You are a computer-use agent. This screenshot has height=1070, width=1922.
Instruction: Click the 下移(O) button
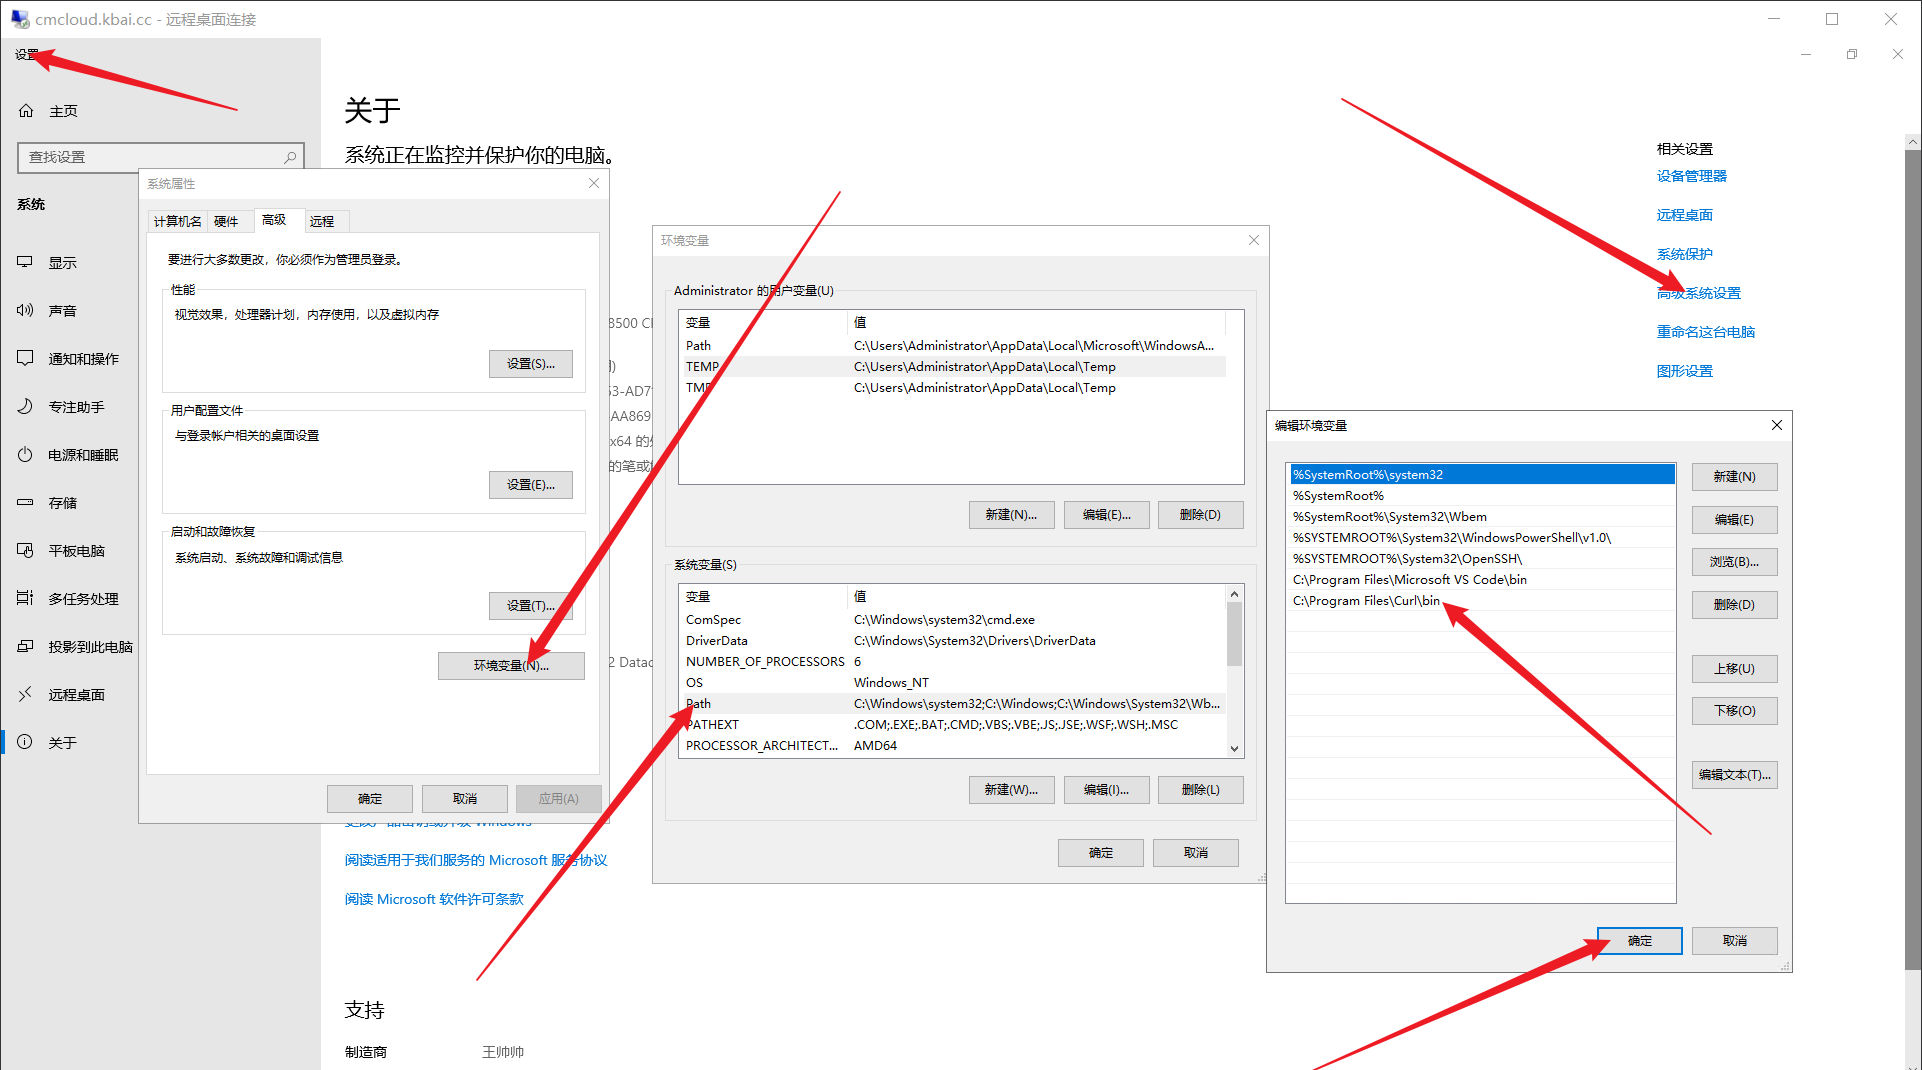(1734, 710)
